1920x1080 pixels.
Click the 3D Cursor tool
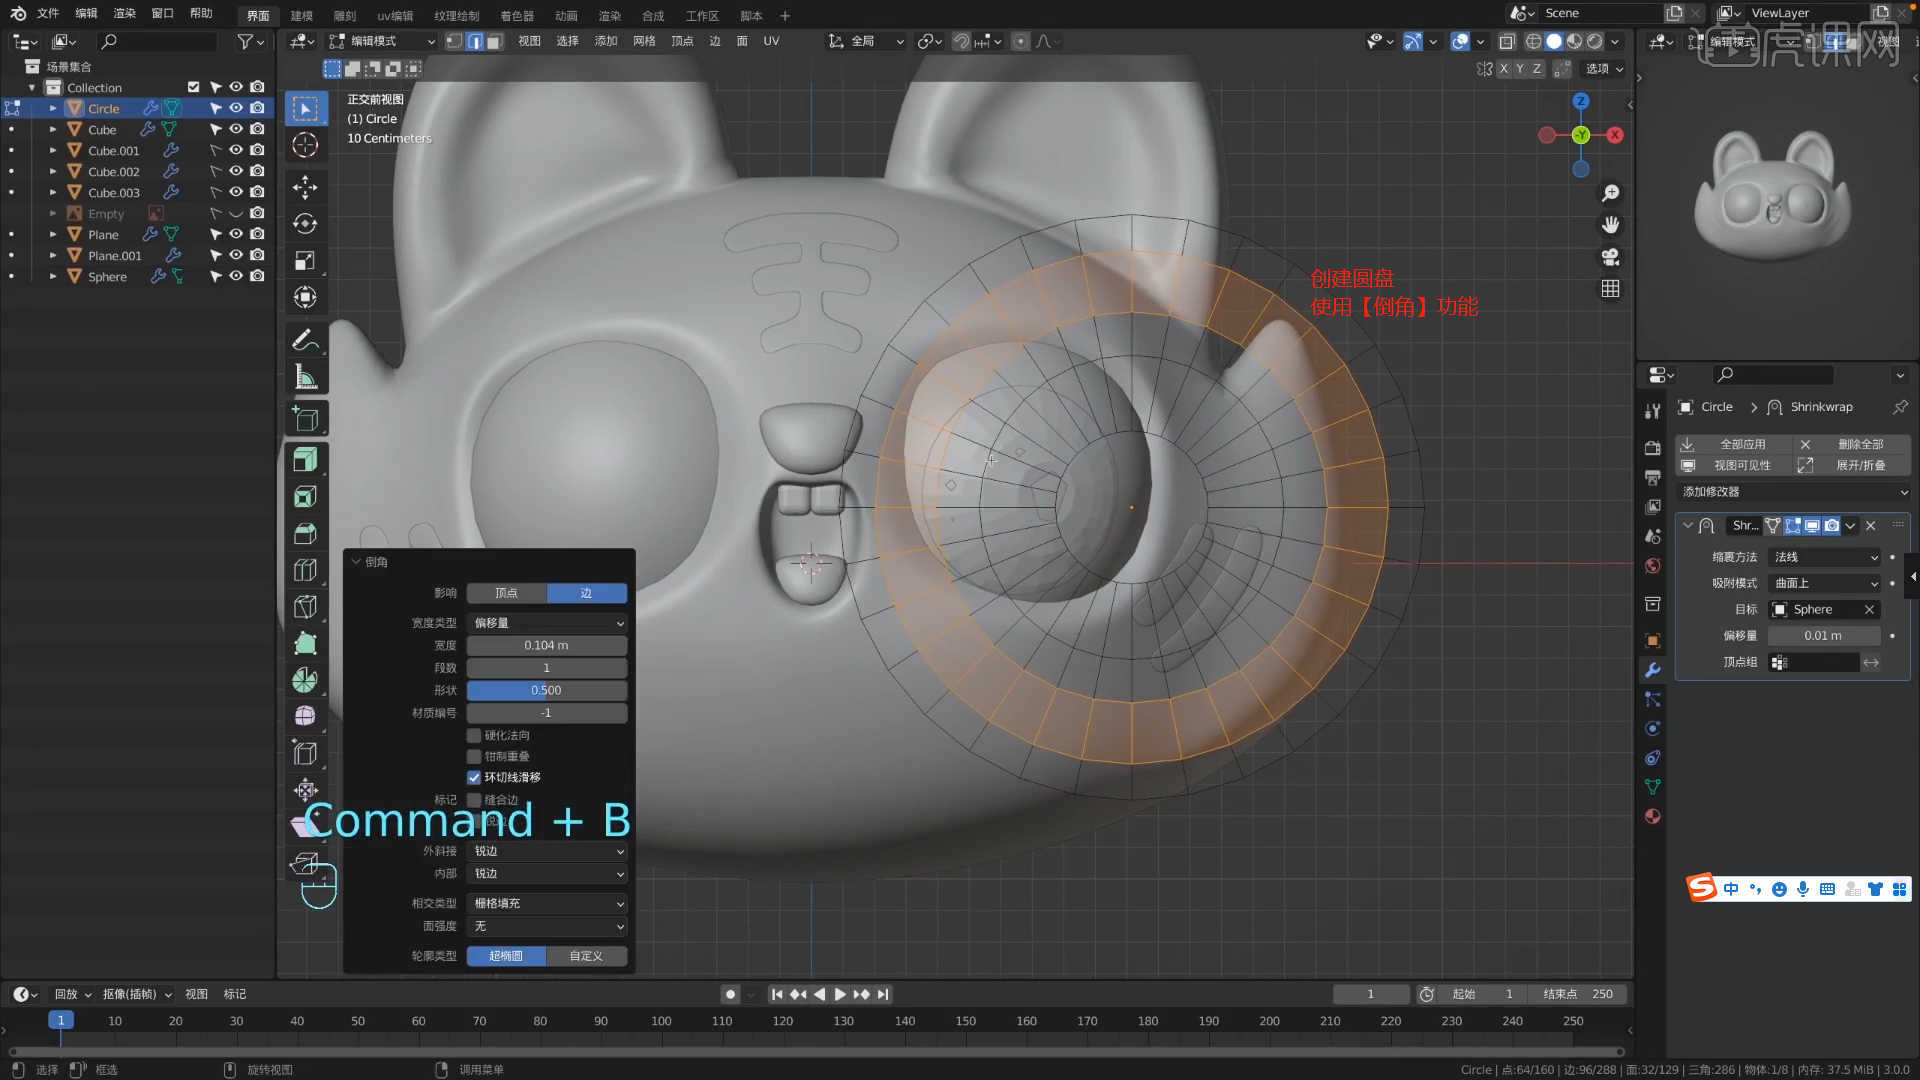(x=305, y=146)
